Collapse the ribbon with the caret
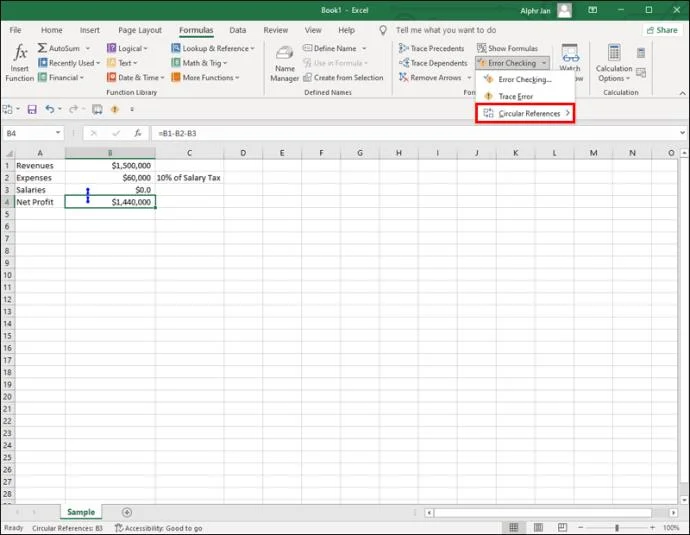This screenshot has height=535, width=690. pos(682,93)
